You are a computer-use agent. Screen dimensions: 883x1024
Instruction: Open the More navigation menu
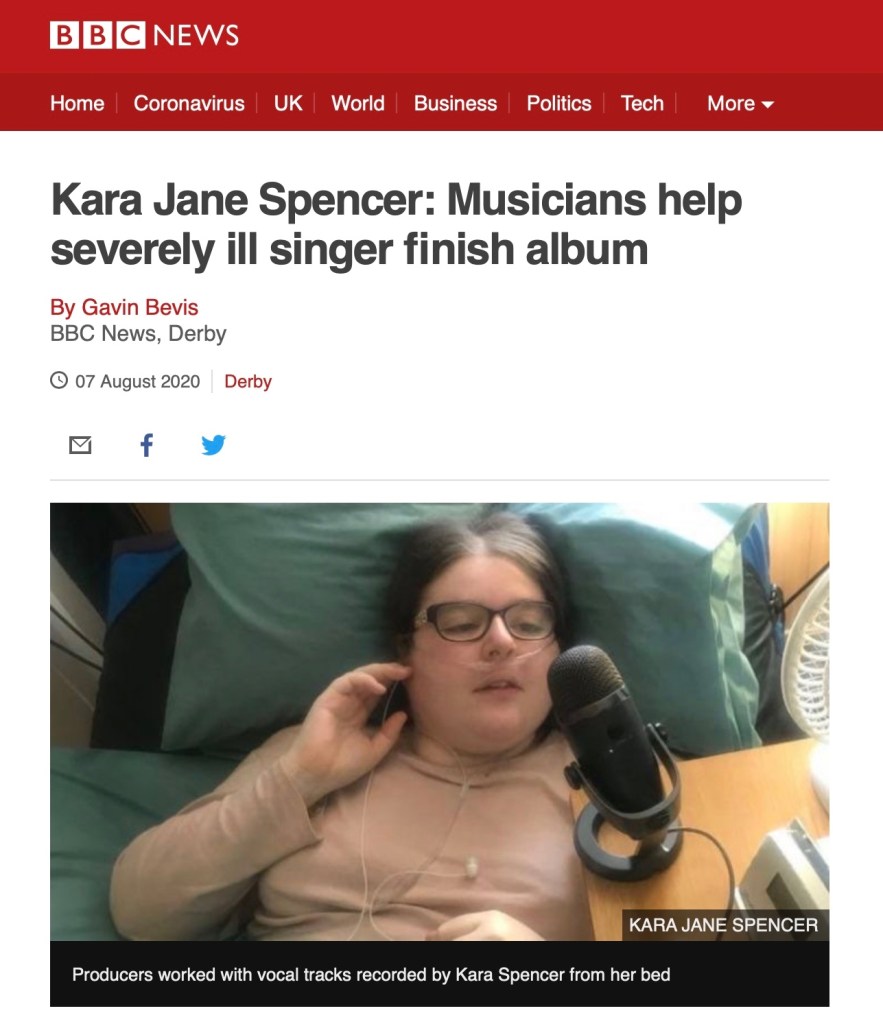(x=741, y=103)
